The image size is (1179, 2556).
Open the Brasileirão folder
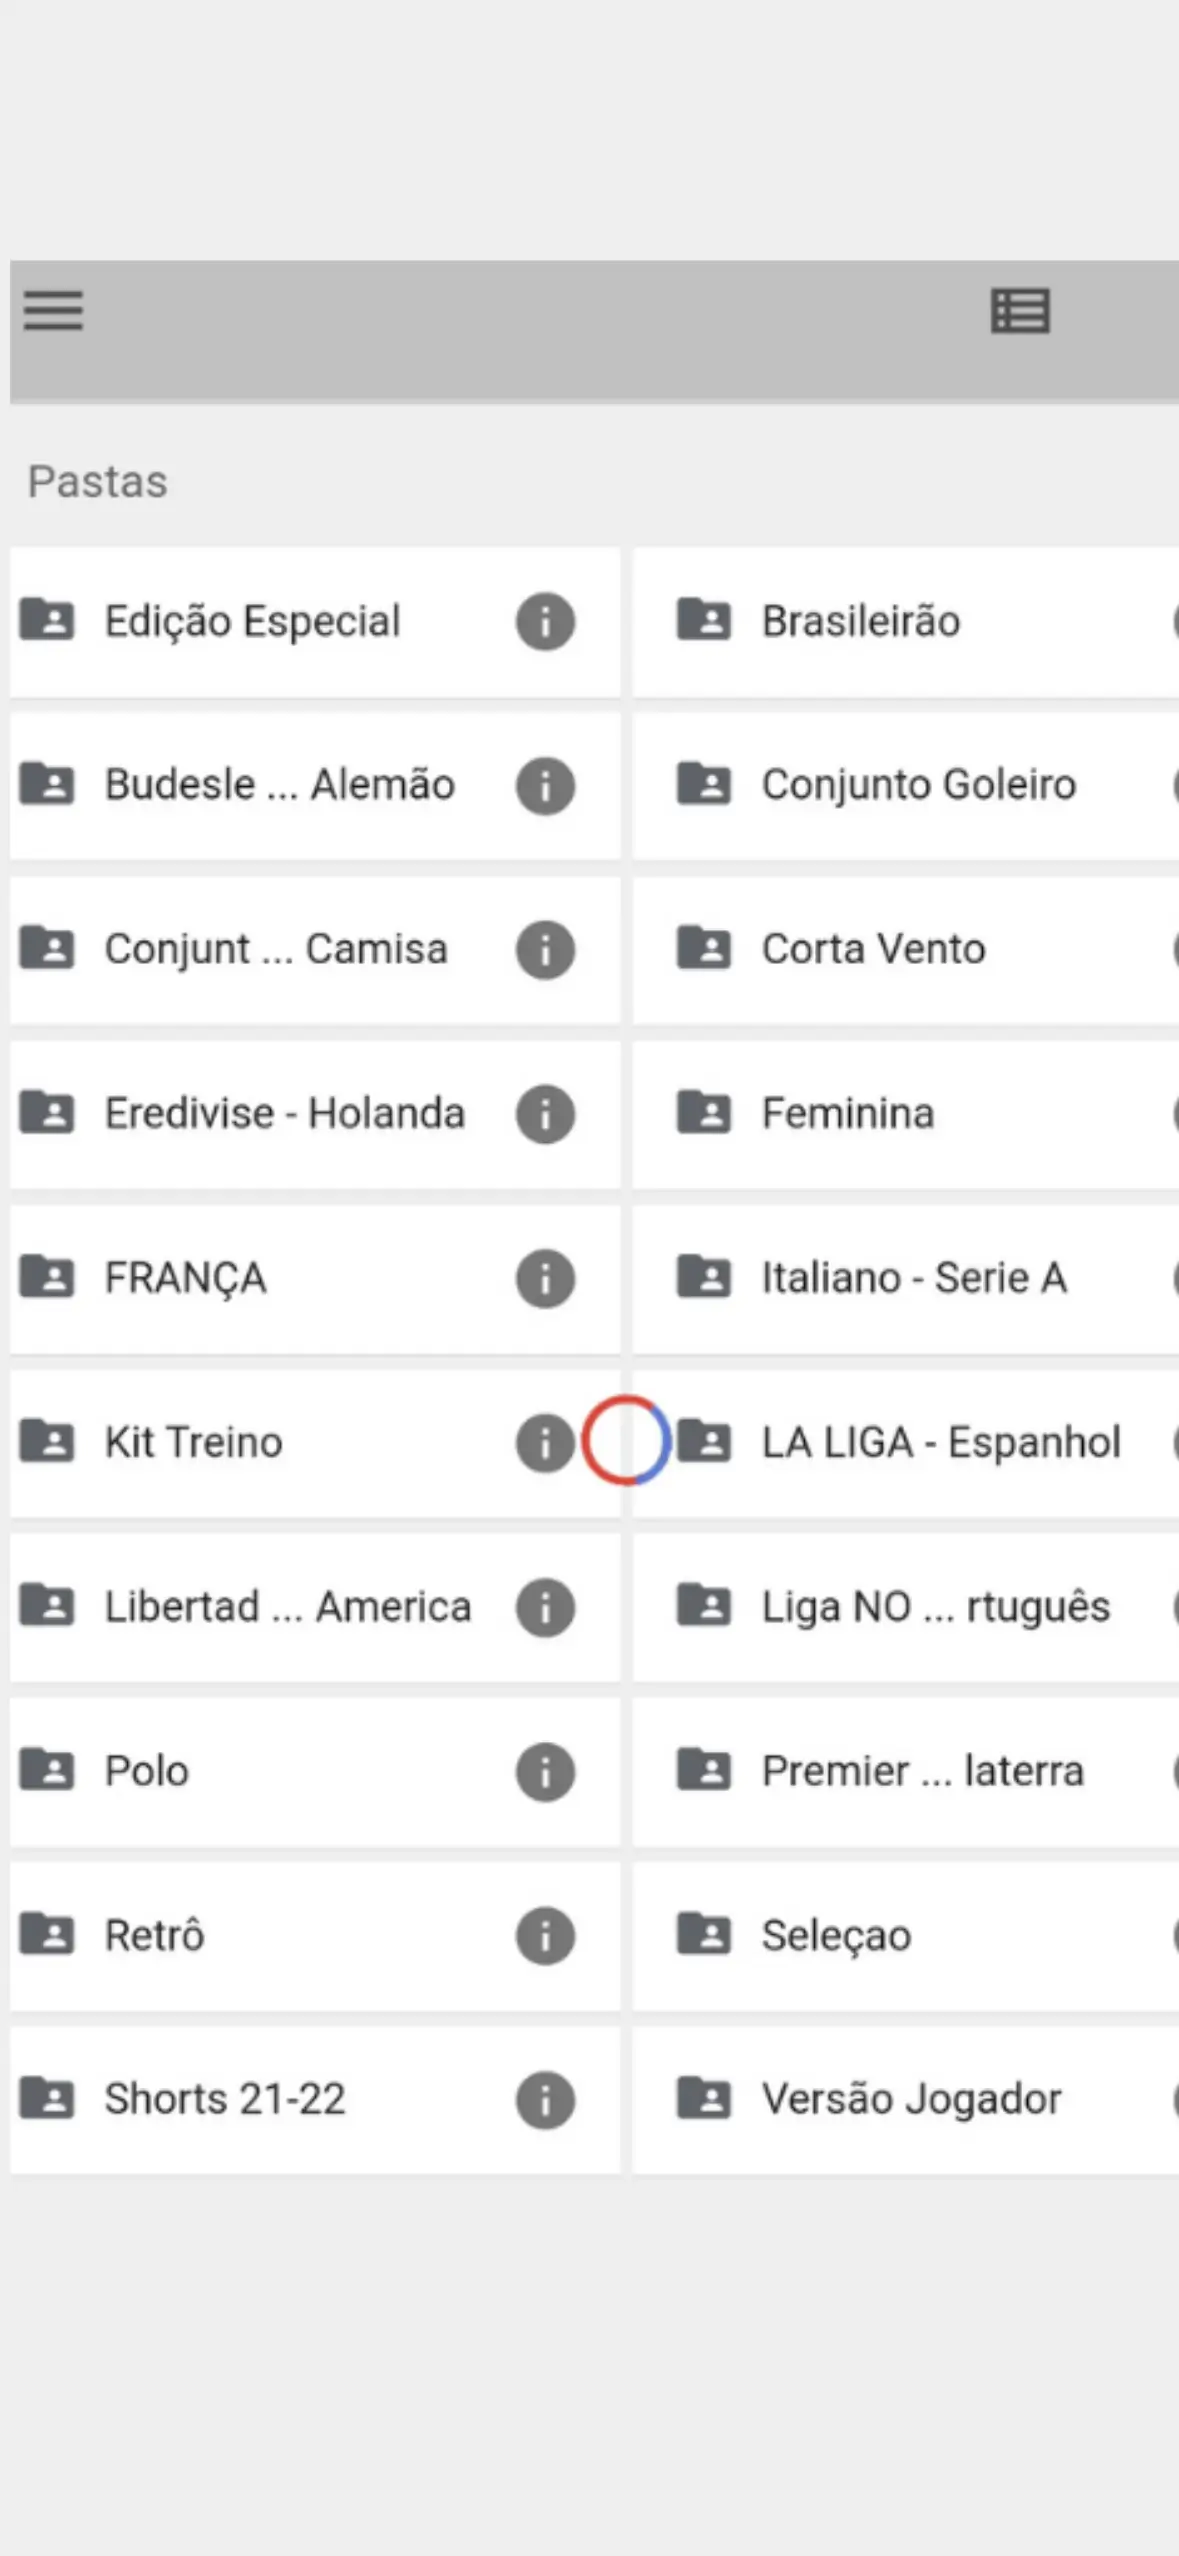coord(860,622)
